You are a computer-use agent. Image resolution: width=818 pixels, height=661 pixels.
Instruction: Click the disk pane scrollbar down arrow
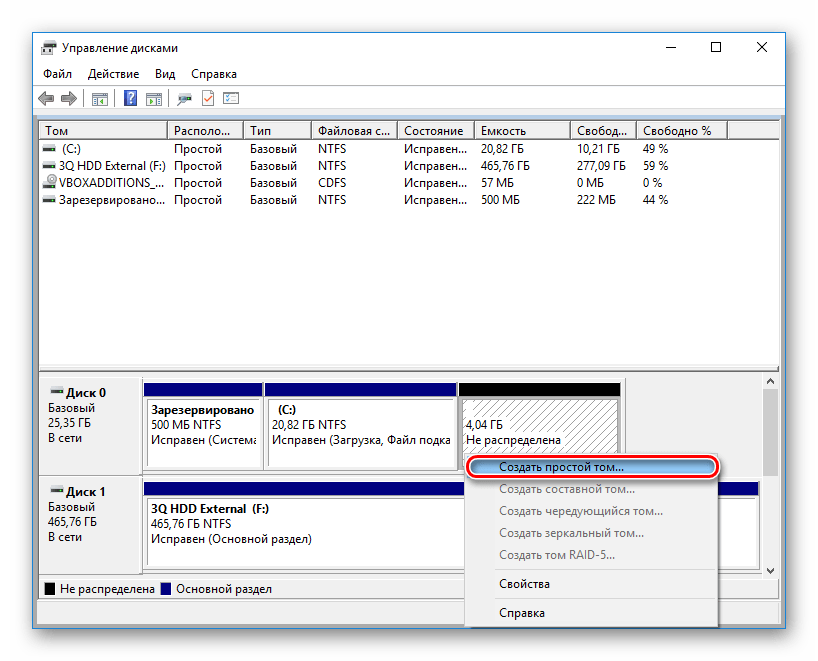pyautogui.click(x=770, y=570)
